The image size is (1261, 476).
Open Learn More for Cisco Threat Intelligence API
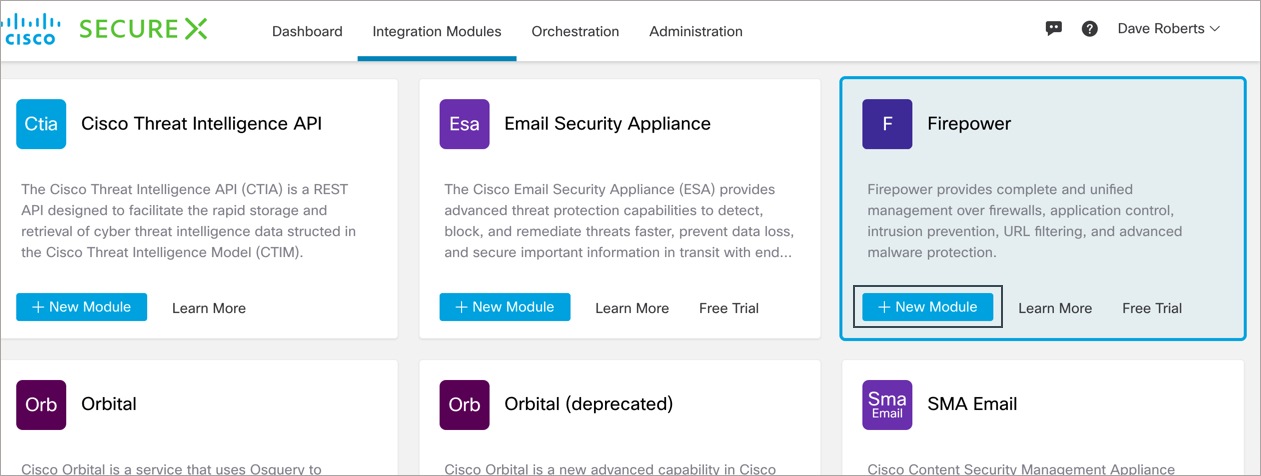(209, 308)
